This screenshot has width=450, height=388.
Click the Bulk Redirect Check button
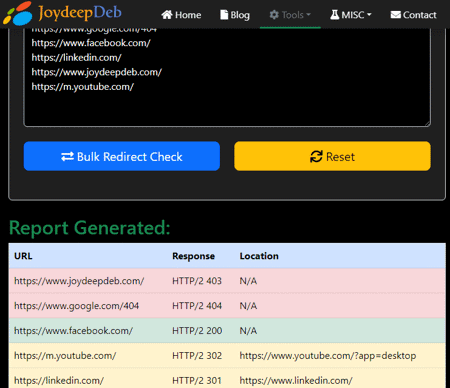(x=122, y=156)
